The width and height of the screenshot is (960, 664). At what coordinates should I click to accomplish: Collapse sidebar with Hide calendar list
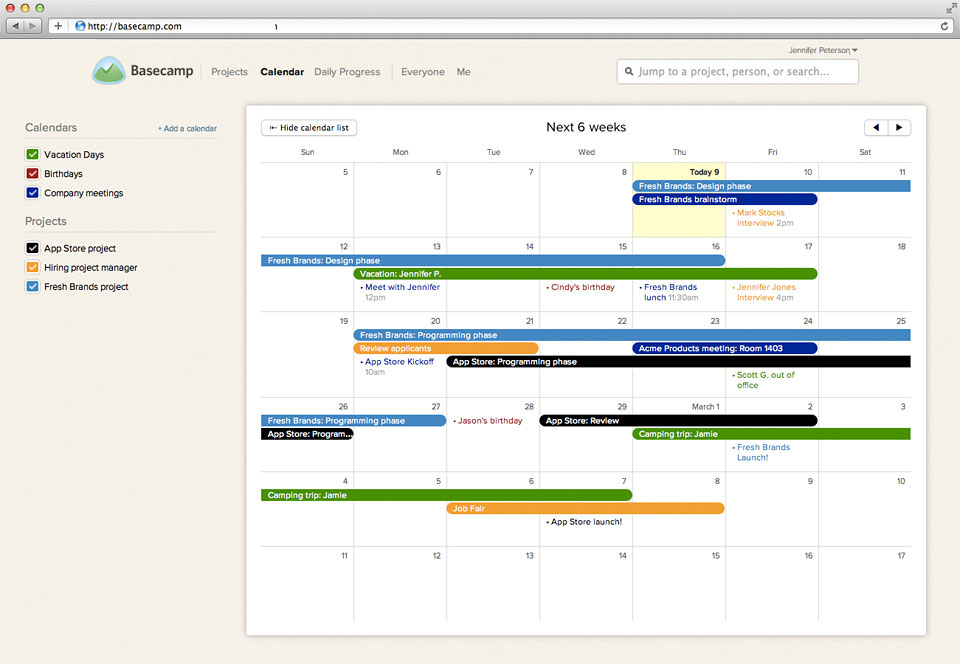(x=309, y=128)
